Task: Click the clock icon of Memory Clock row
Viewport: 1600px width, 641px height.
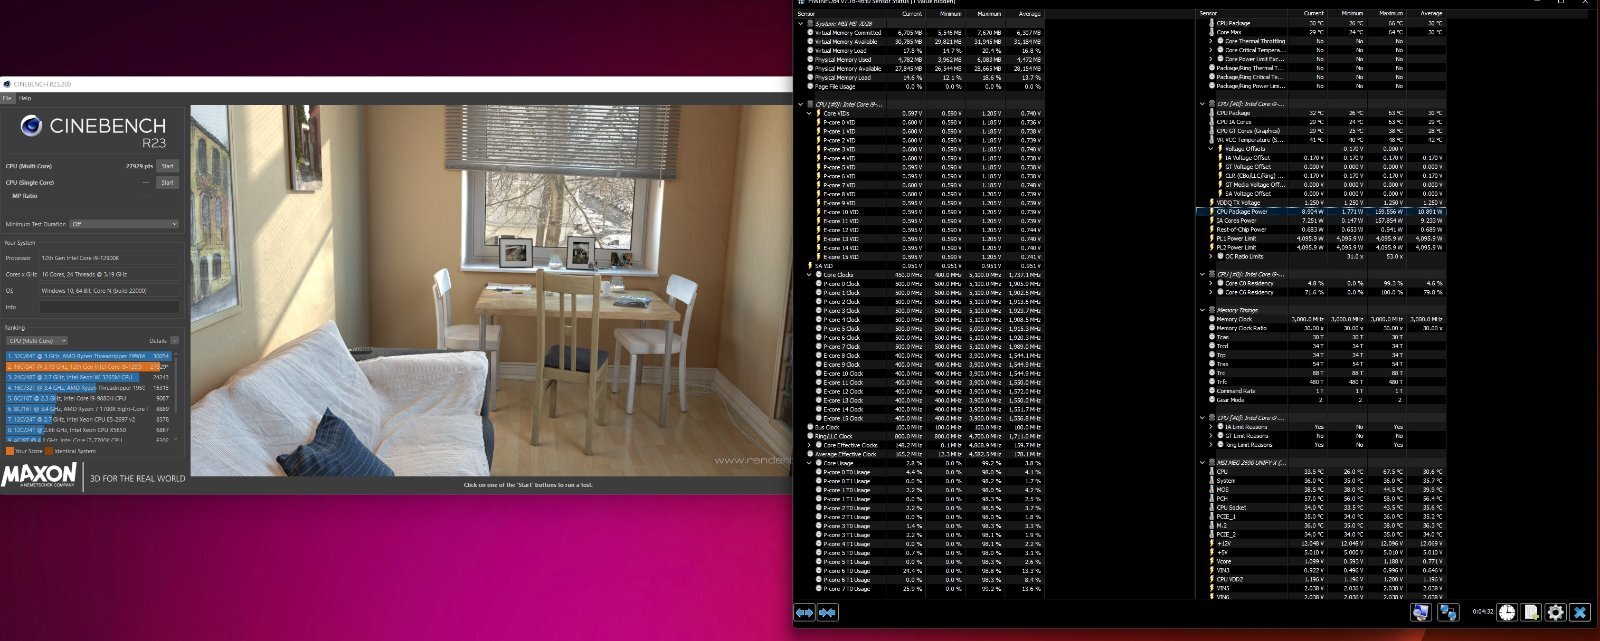Action: point(1211,319)
